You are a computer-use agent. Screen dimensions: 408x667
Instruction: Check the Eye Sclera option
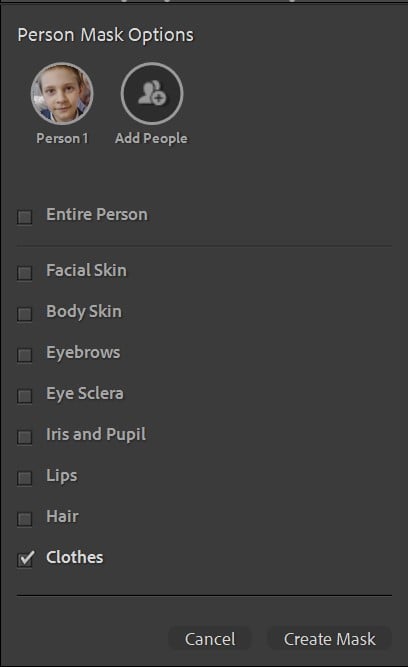[x=25, y=396]
